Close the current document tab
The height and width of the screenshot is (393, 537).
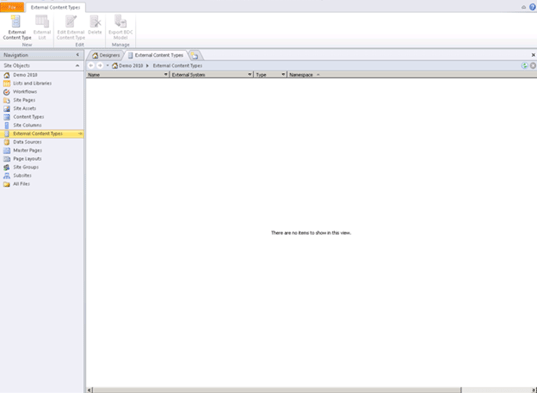tap(533, 55)
